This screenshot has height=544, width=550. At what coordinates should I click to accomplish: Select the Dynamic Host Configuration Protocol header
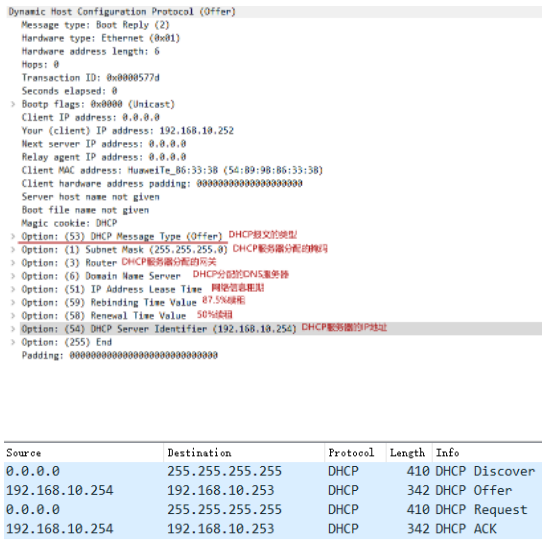[274, 12]
